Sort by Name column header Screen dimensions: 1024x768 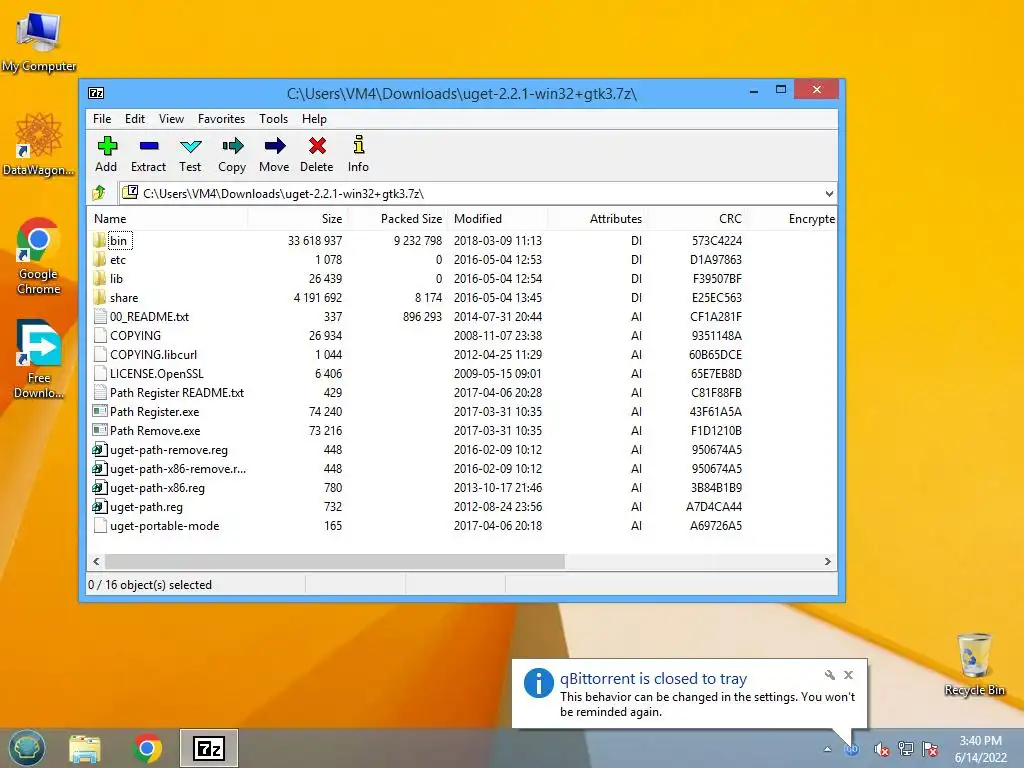click(167, 219)
